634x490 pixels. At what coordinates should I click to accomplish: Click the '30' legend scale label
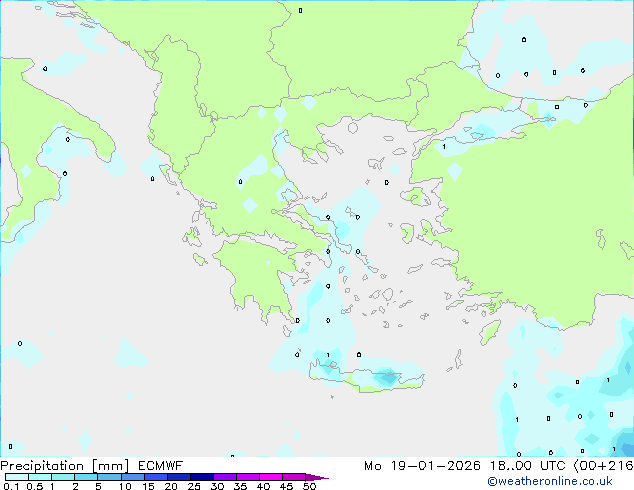pos(217,486)
